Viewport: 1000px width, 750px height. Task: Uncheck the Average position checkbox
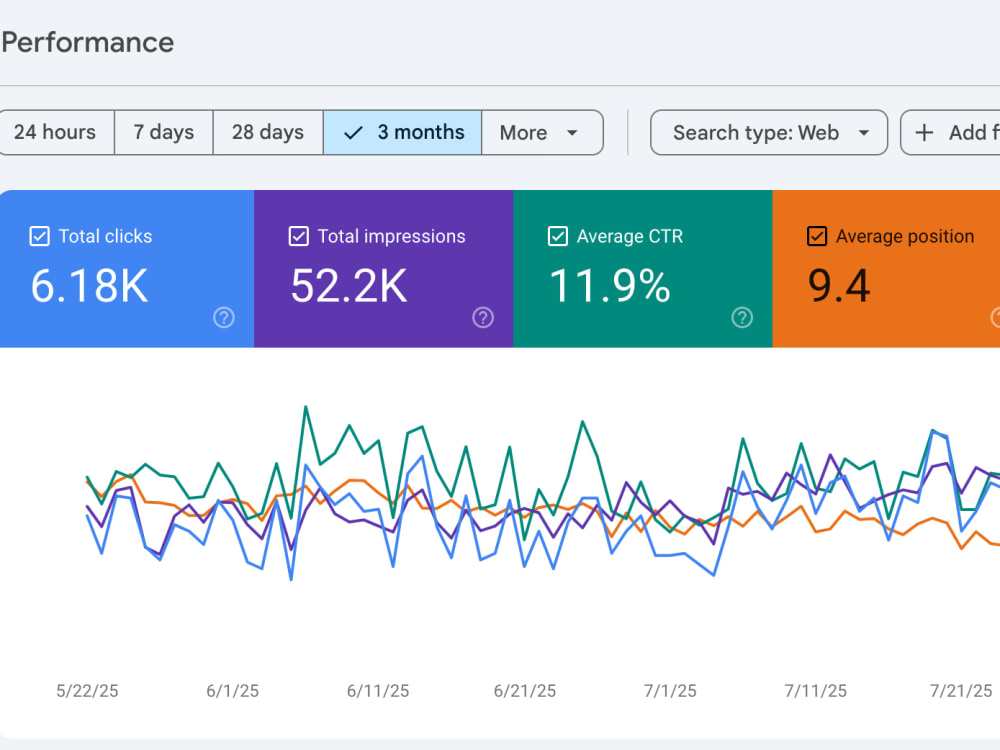[817, 236]
